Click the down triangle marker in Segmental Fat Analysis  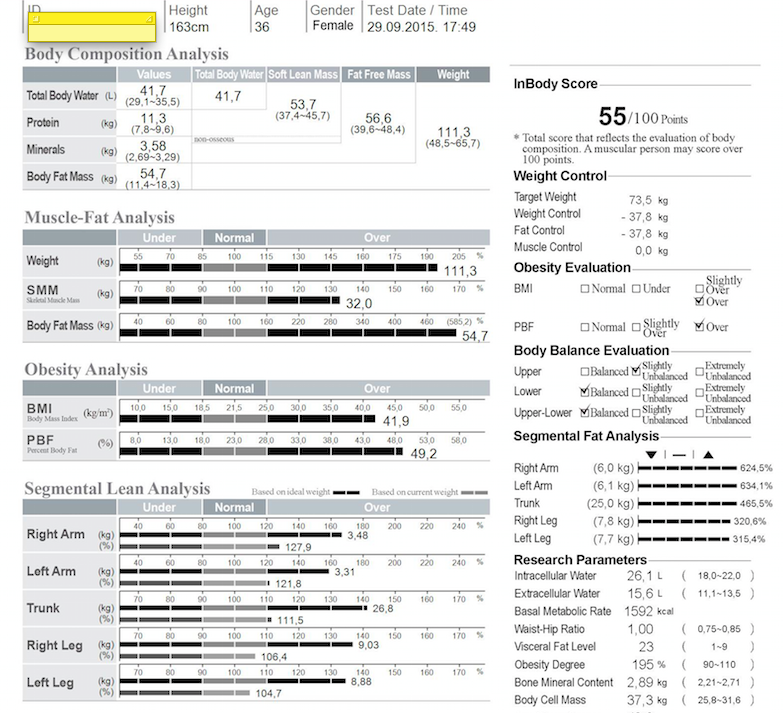(x=651, y=454)
